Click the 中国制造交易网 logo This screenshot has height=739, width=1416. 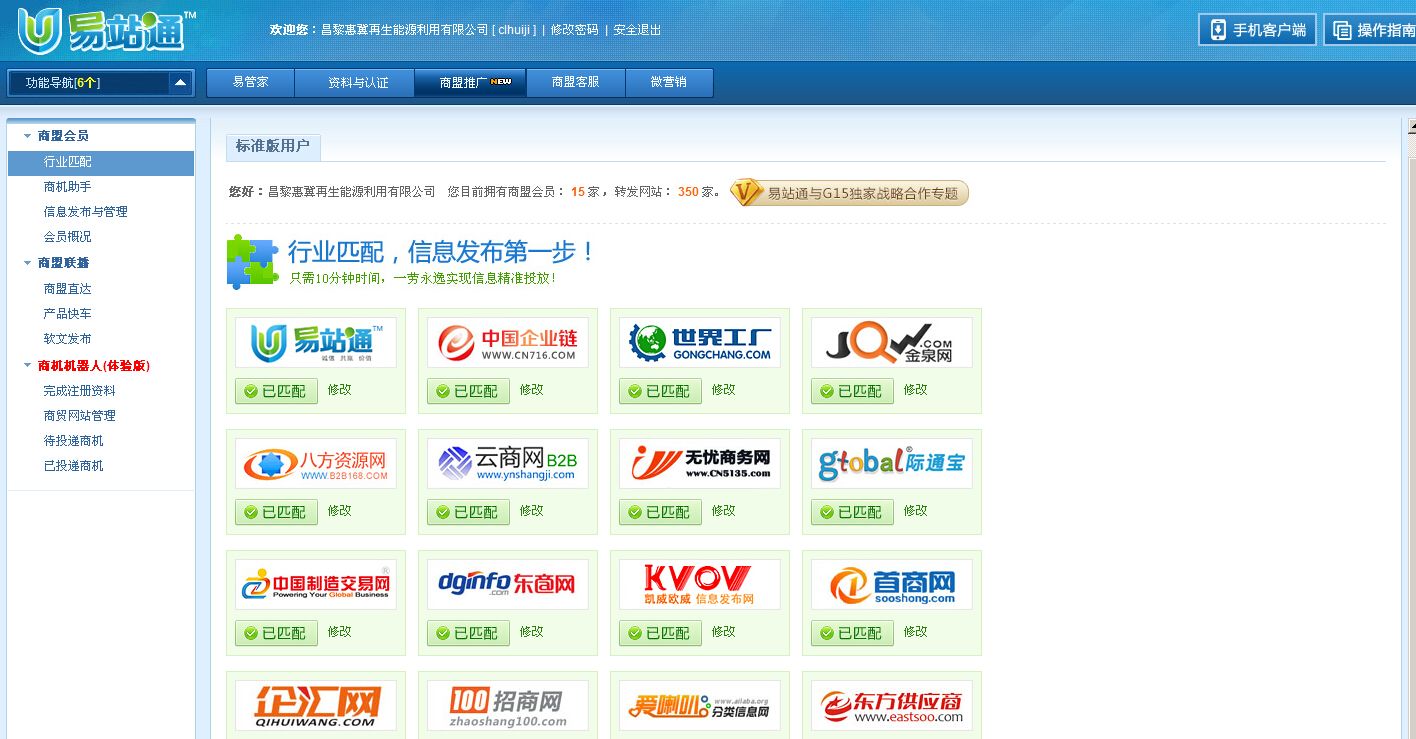pos(316,585)
